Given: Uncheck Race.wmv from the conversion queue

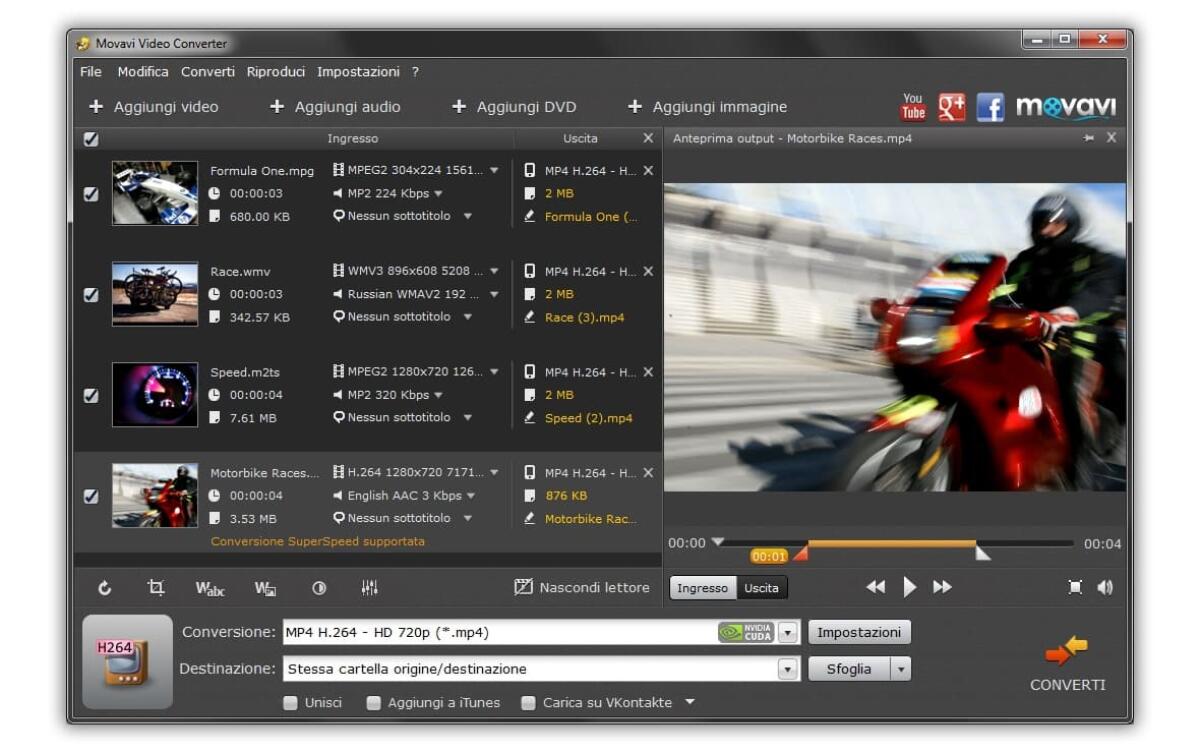Looking at the screenshot, I should click(x=90, y=294).
